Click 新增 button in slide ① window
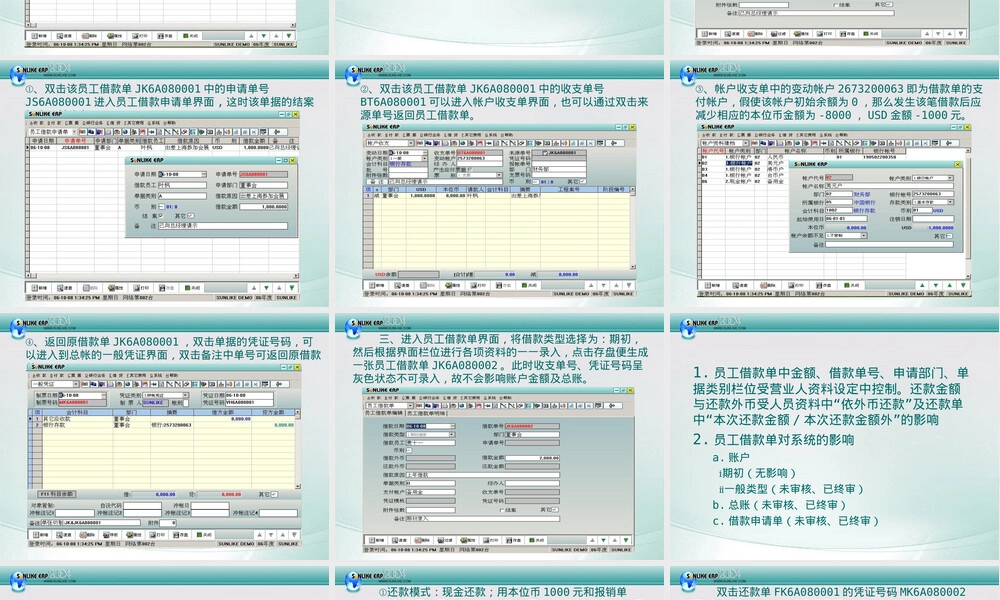 [x=40, y=288]
